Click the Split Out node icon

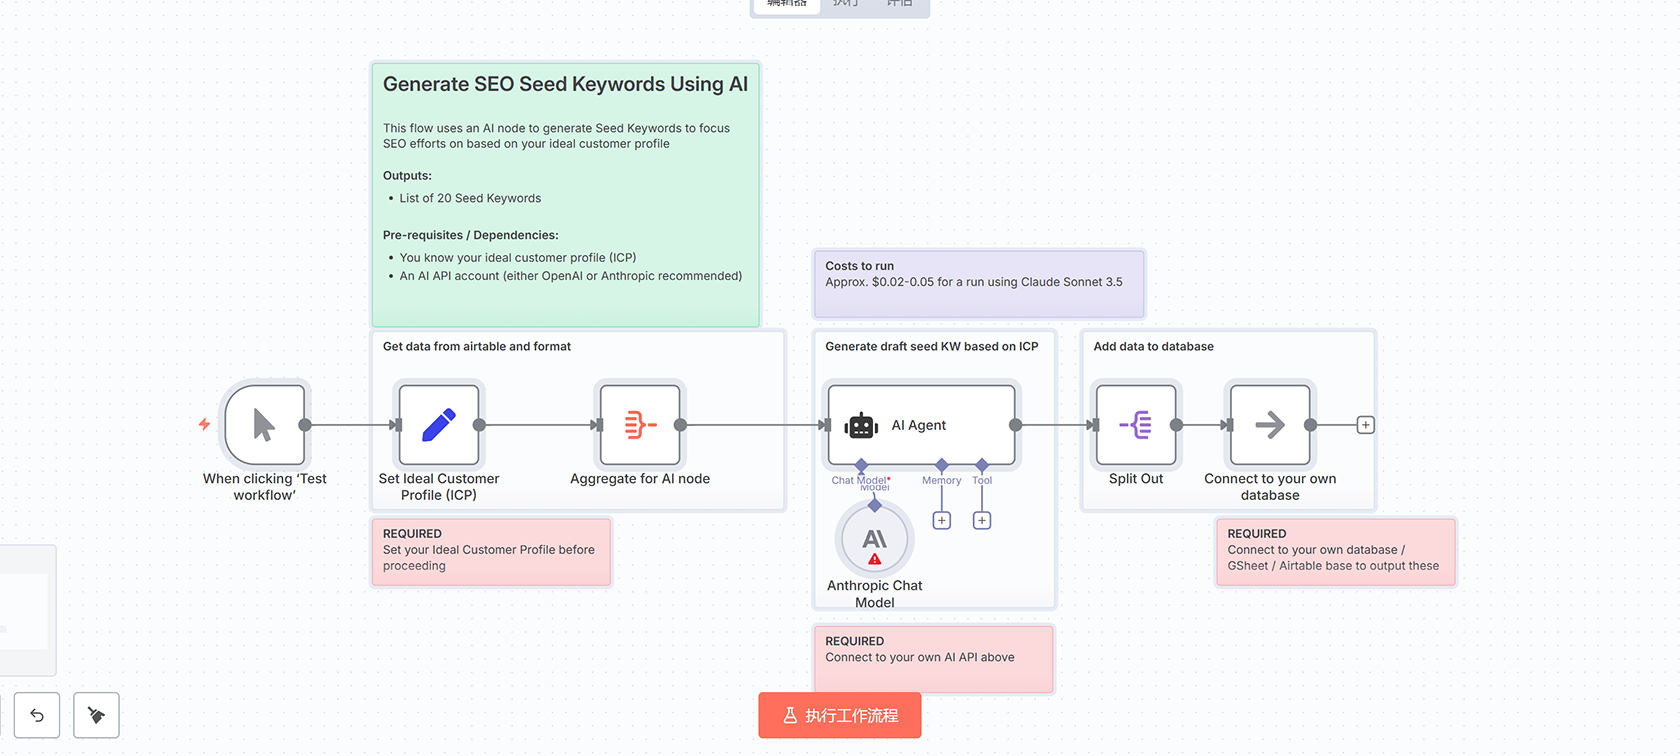1136,425
